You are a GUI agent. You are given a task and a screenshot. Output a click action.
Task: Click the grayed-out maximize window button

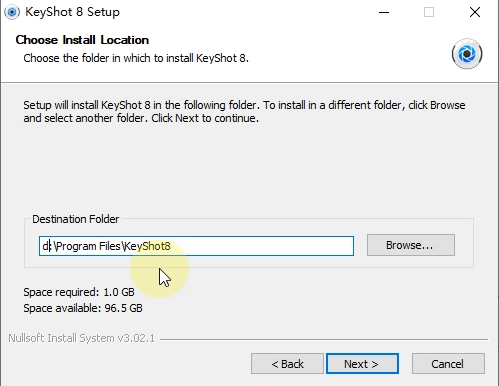[429, 13]
